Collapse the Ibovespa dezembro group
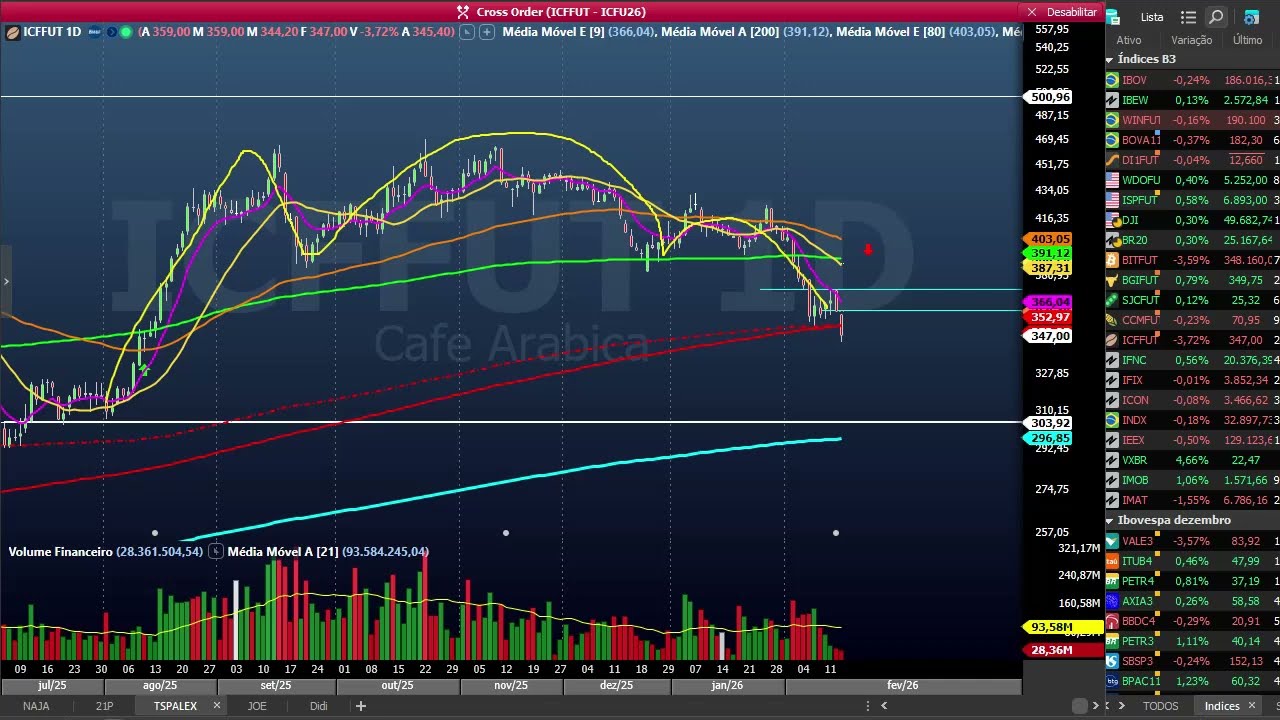This screenshot has height=720, width=1280. pyautogui.click(x=1110, y=520)
